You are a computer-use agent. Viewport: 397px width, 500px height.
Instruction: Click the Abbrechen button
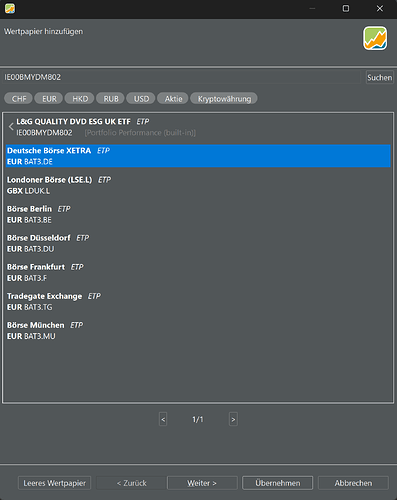point(353,483)
